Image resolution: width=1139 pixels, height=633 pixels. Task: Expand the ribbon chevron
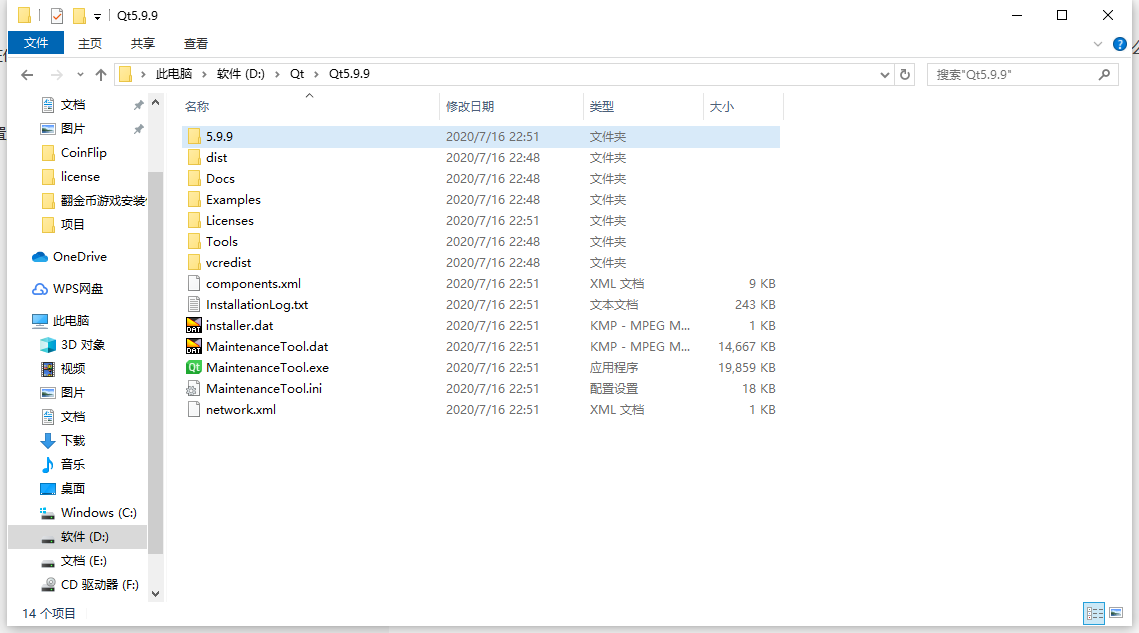pos(1098,44)
